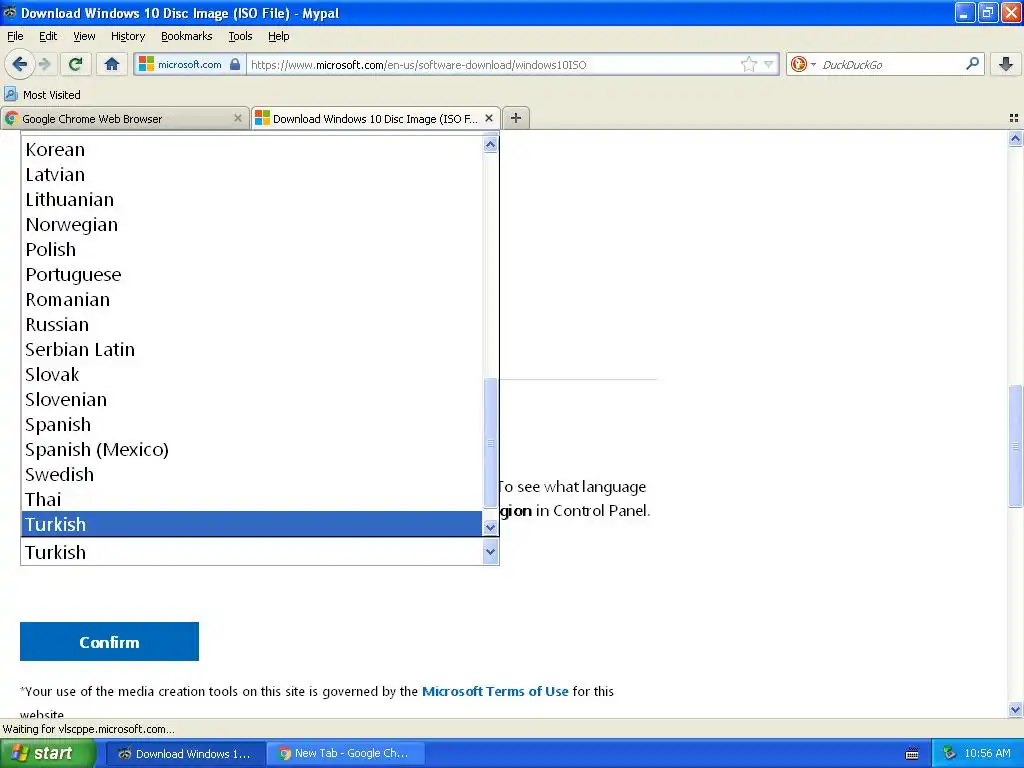Select Russian from the language list

pyautogui.click(x=251, y=325)
